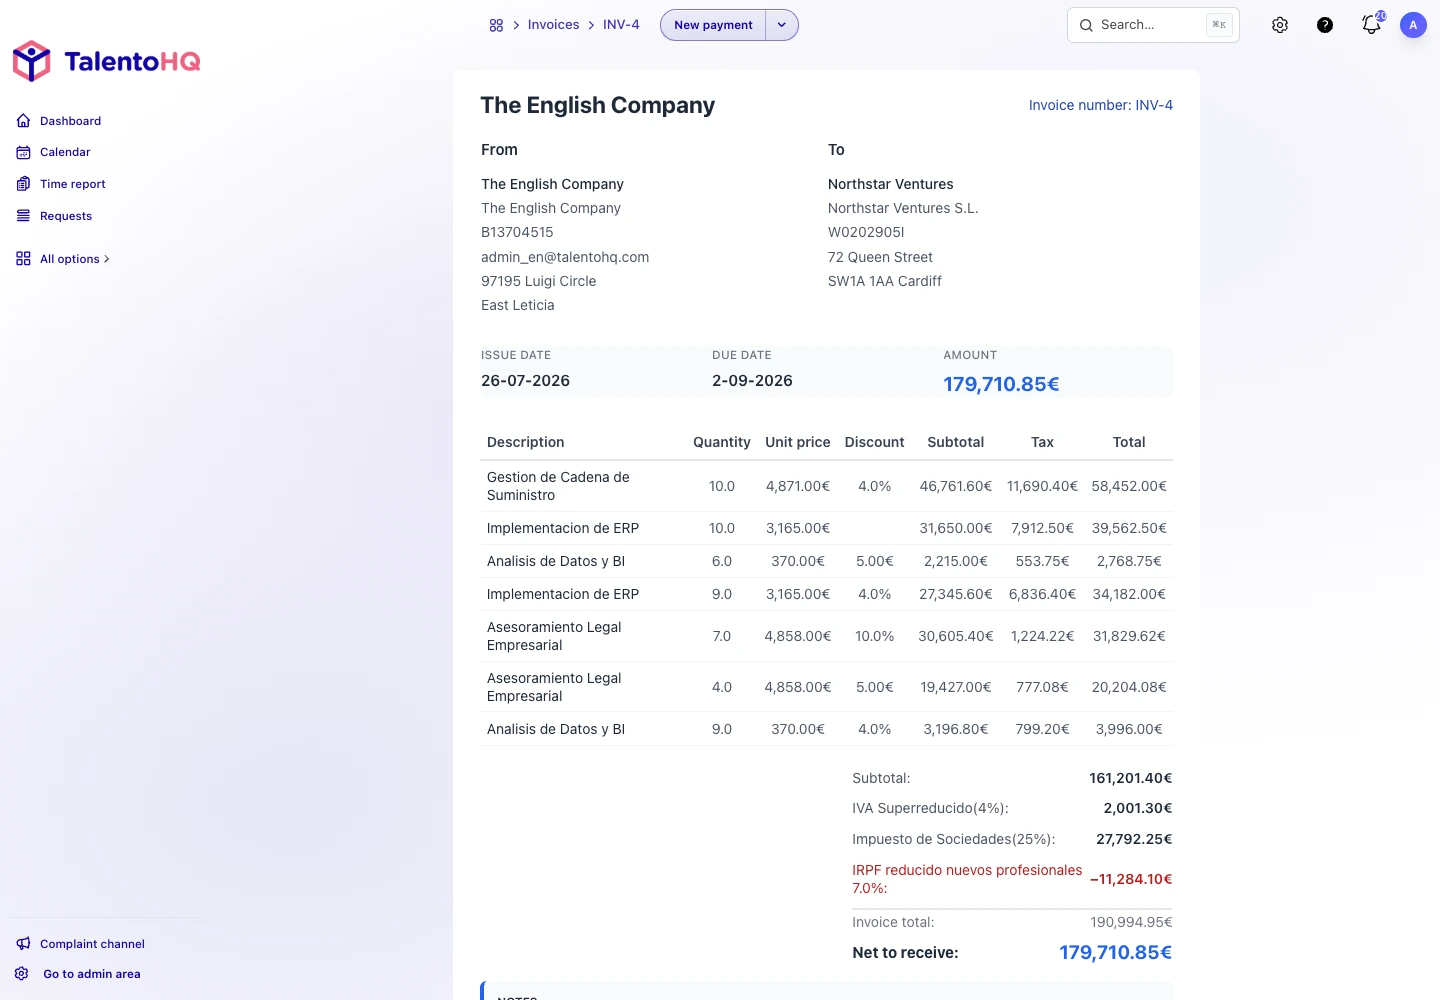Viewport: 1440px width, 1000px height.
Task: Go to Invoices breadcrumb link
Action: pos(553,25)
